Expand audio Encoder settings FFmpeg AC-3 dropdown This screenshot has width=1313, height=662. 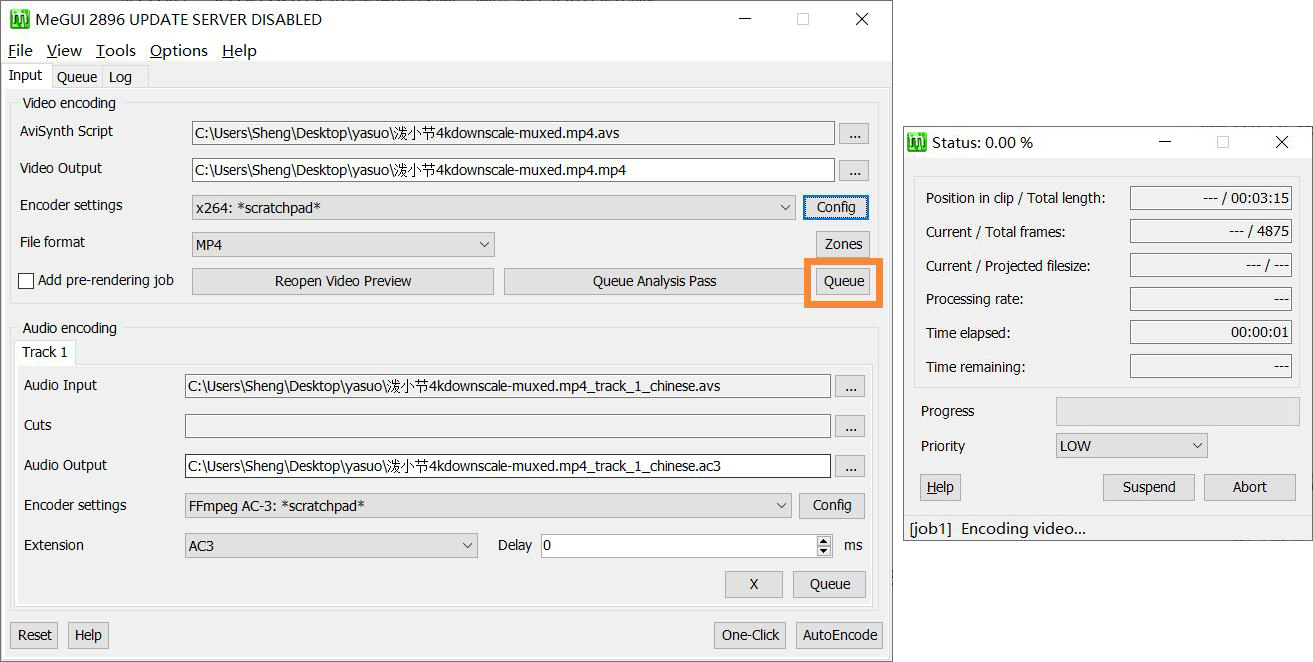[x=488, y=506]
